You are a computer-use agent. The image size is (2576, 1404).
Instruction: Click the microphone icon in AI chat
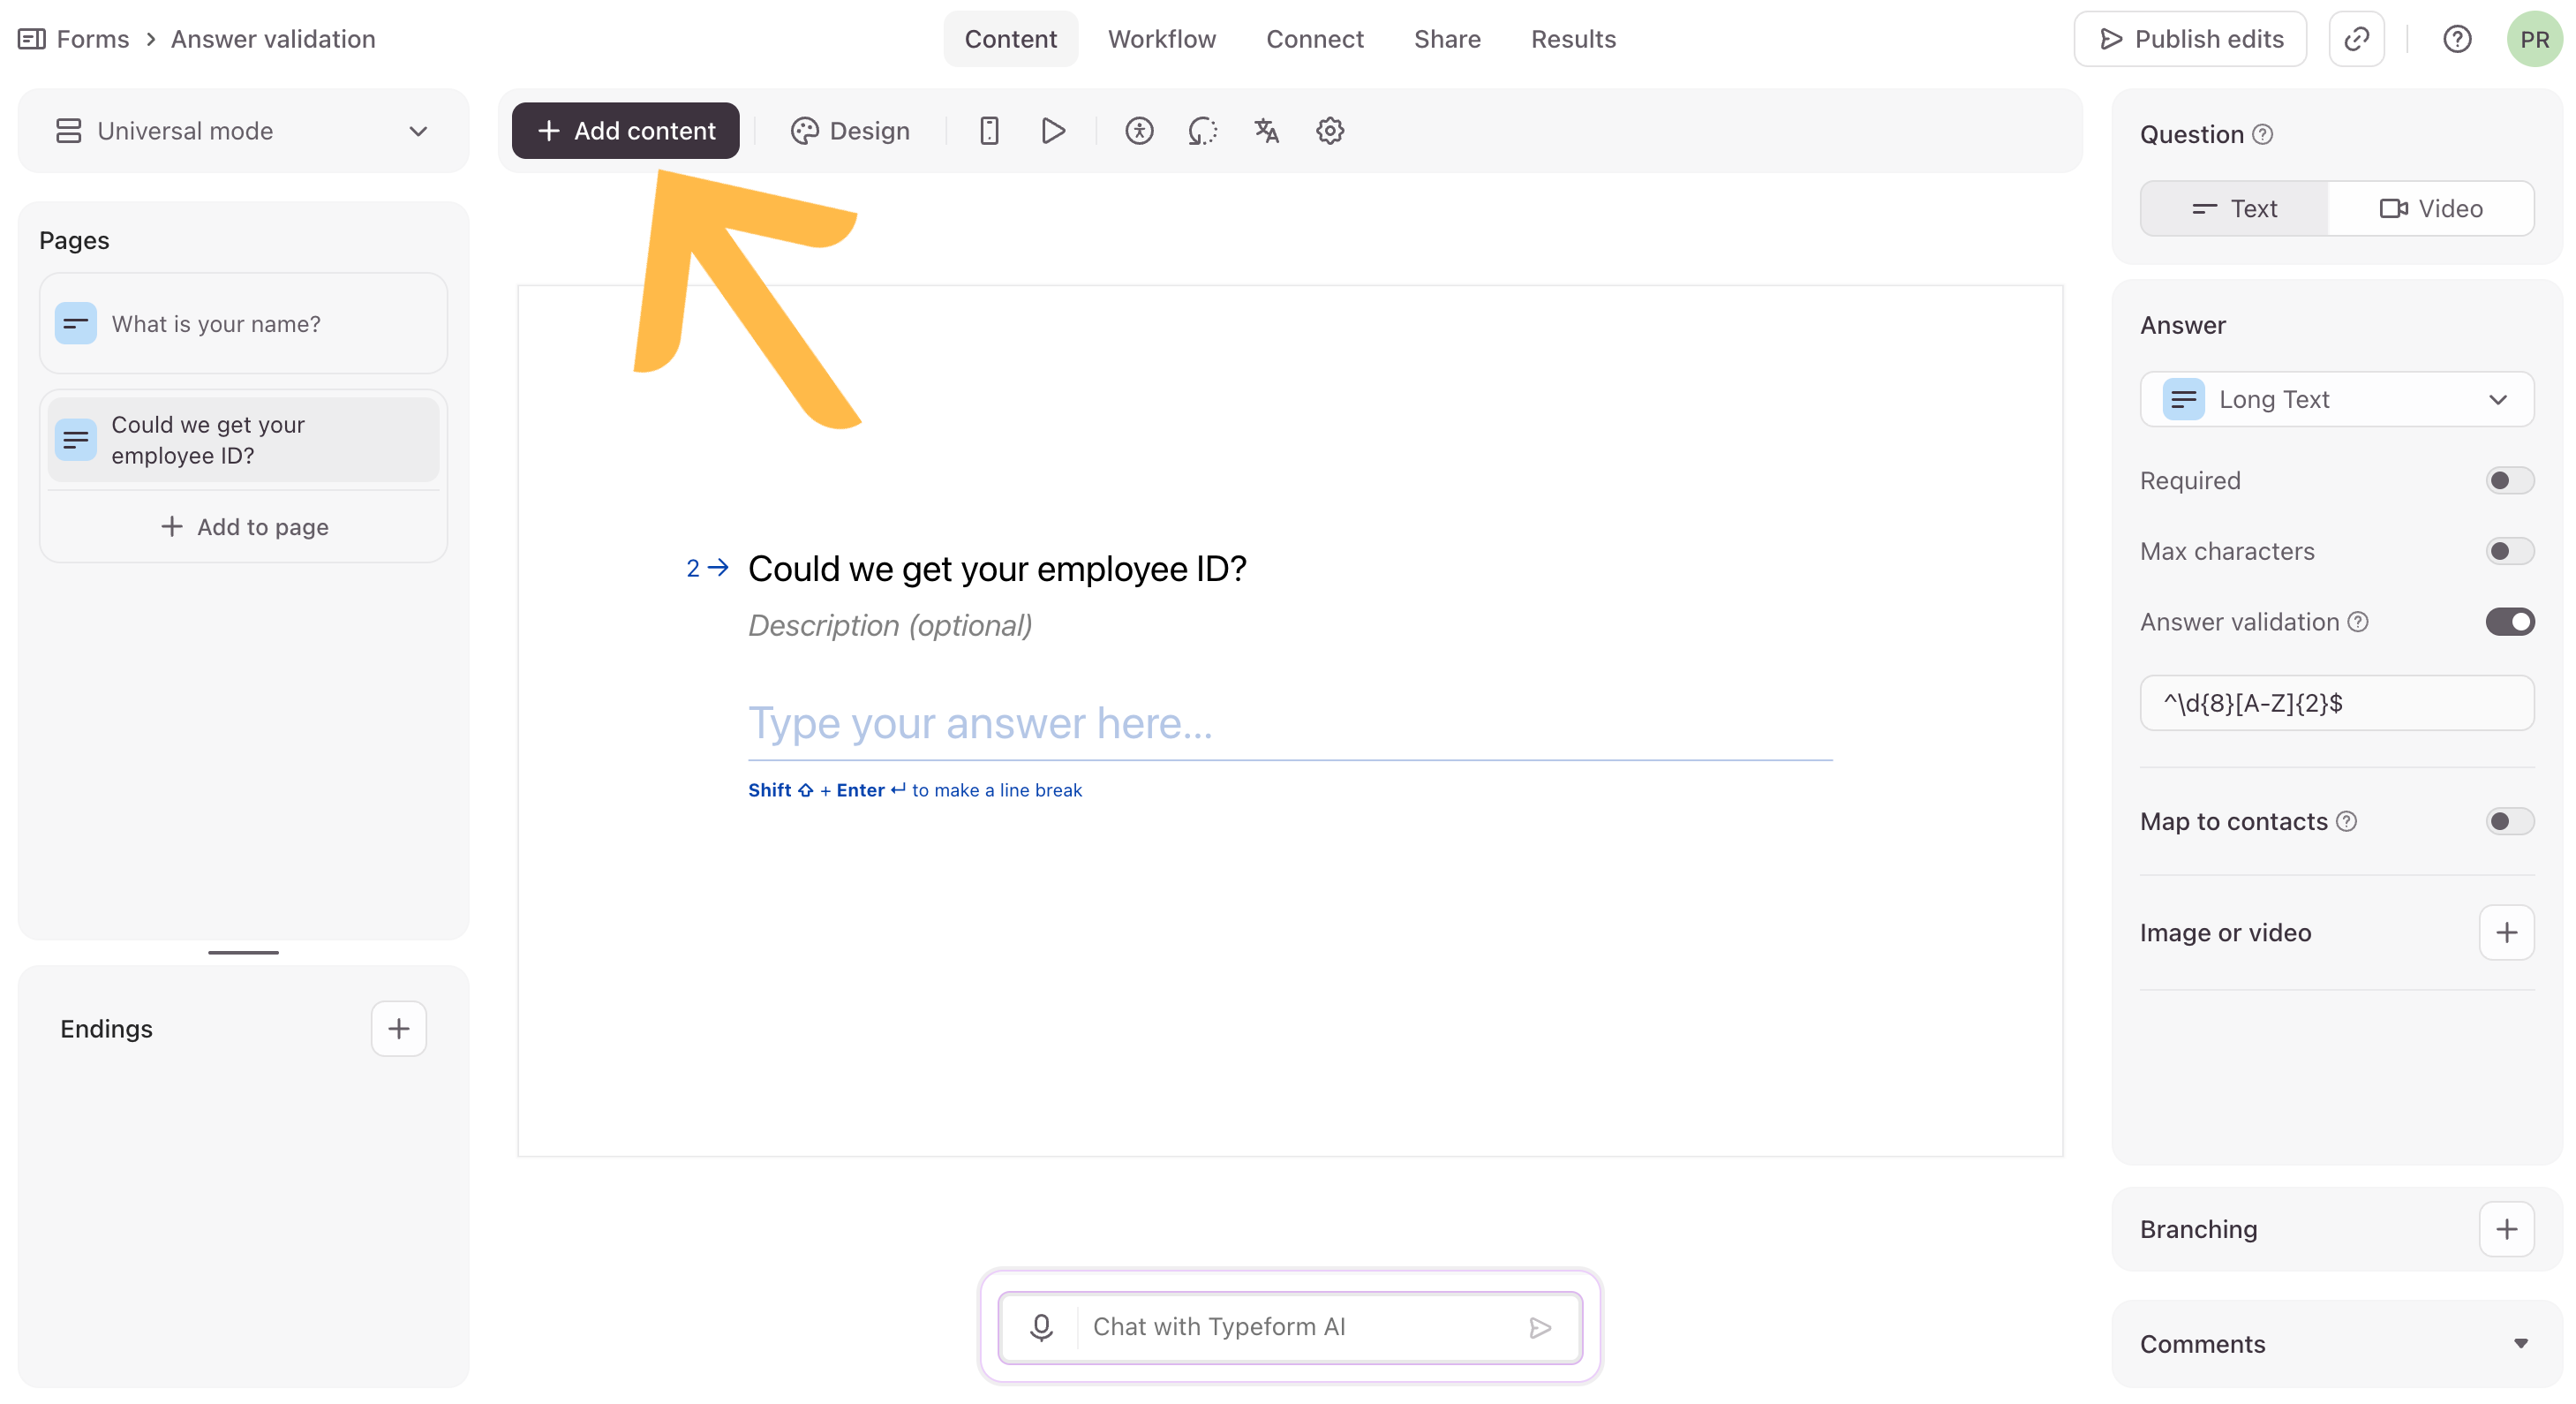[x=1041, y=1327]
